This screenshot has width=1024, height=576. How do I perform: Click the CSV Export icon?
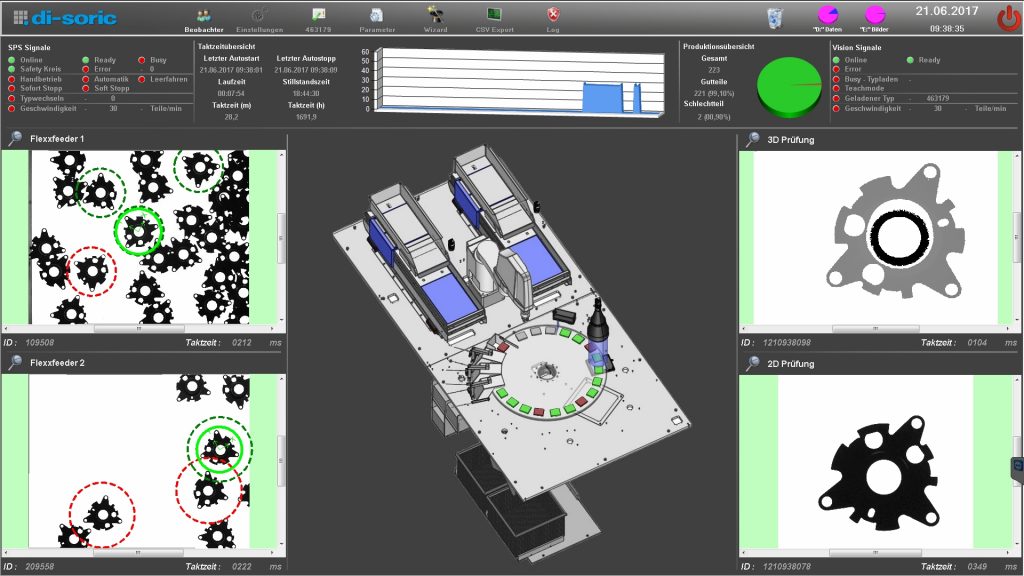pyautogui.click(x=494, y=16)
